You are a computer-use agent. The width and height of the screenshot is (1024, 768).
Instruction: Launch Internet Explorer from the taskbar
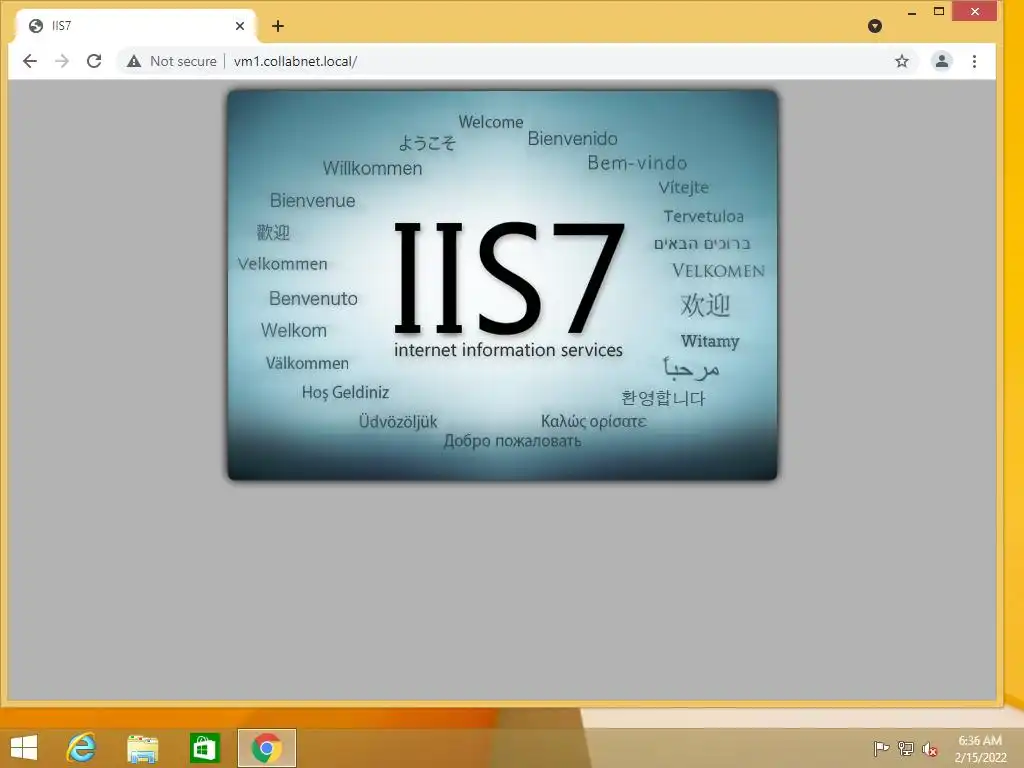pyautogui.click(x=81, y=748)
